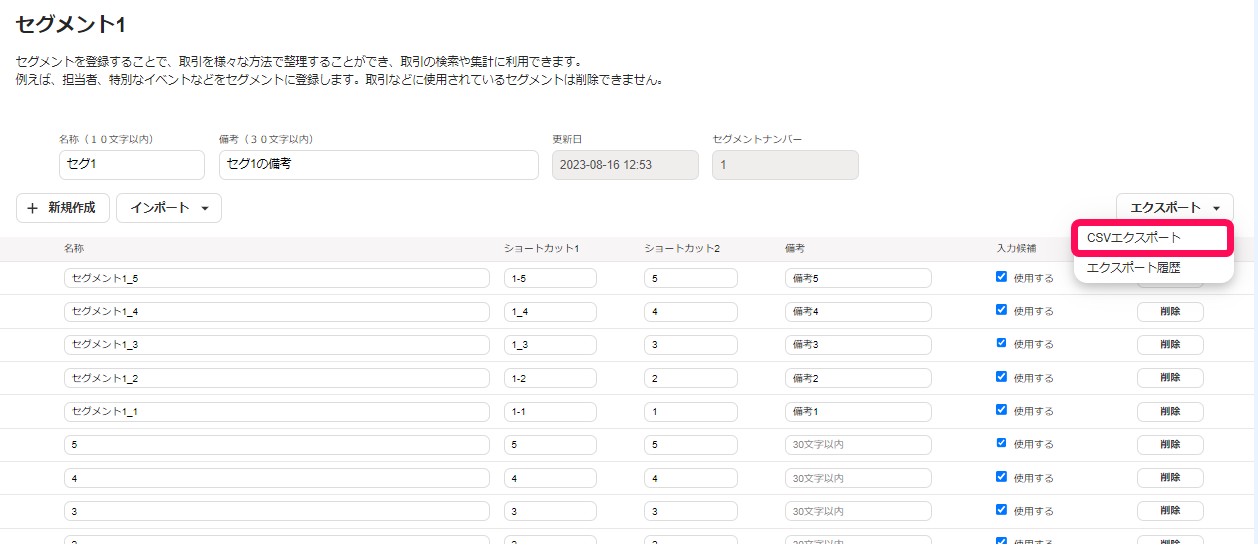Click the ショートカット2 column header
Viewport: 1258px width, 544px height.
point(682,248)
